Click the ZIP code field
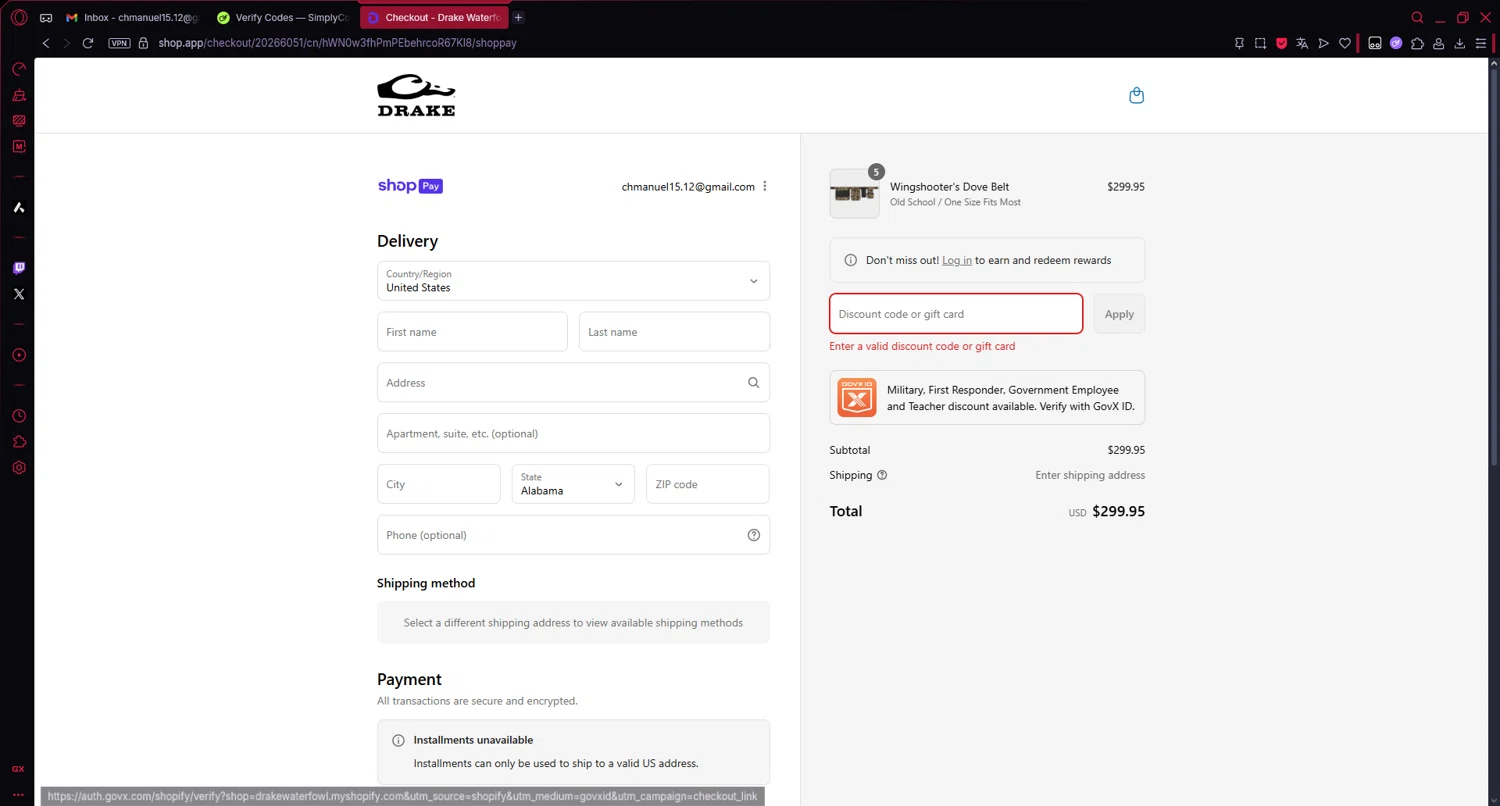Screen dimensions: 1500x806 coord(708,484)
